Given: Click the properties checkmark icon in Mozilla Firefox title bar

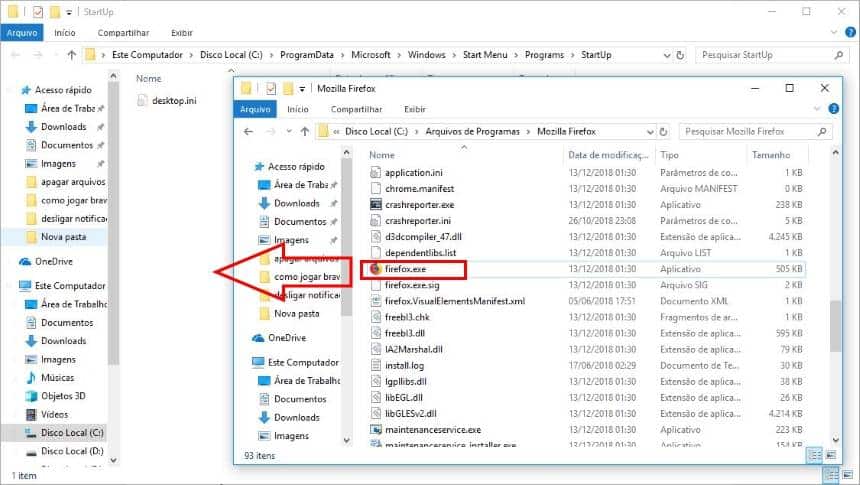Looking at the screenshot, I should pos(271,88).
